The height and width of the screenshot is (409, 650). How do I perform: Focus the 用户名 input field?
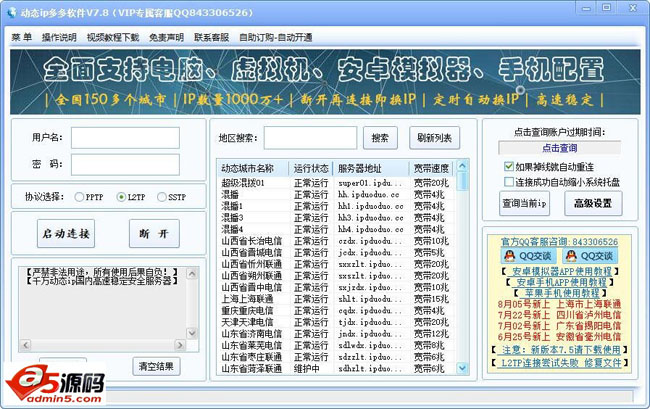pyautogui.click(x=125, y=138)
